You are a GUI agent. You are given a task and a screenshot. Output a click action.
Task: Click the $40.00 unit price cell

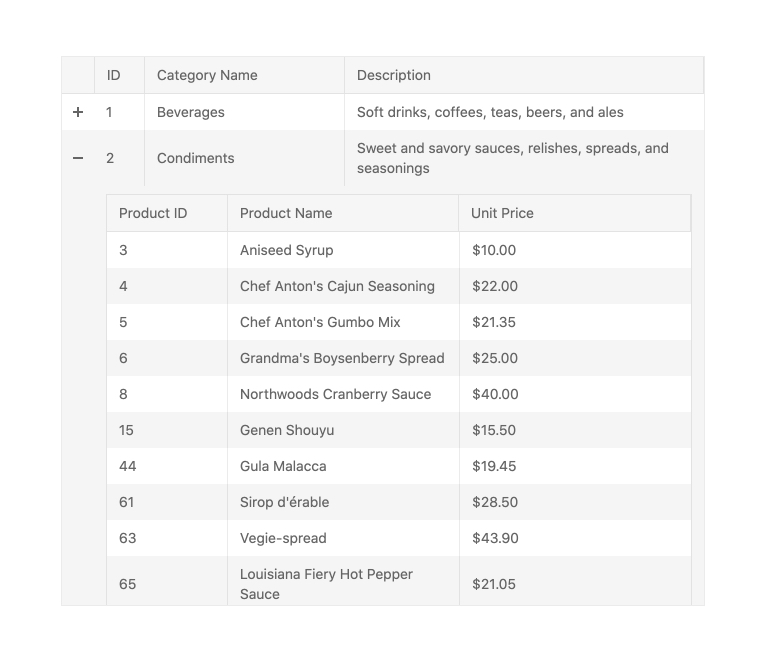tap(495, 394)
